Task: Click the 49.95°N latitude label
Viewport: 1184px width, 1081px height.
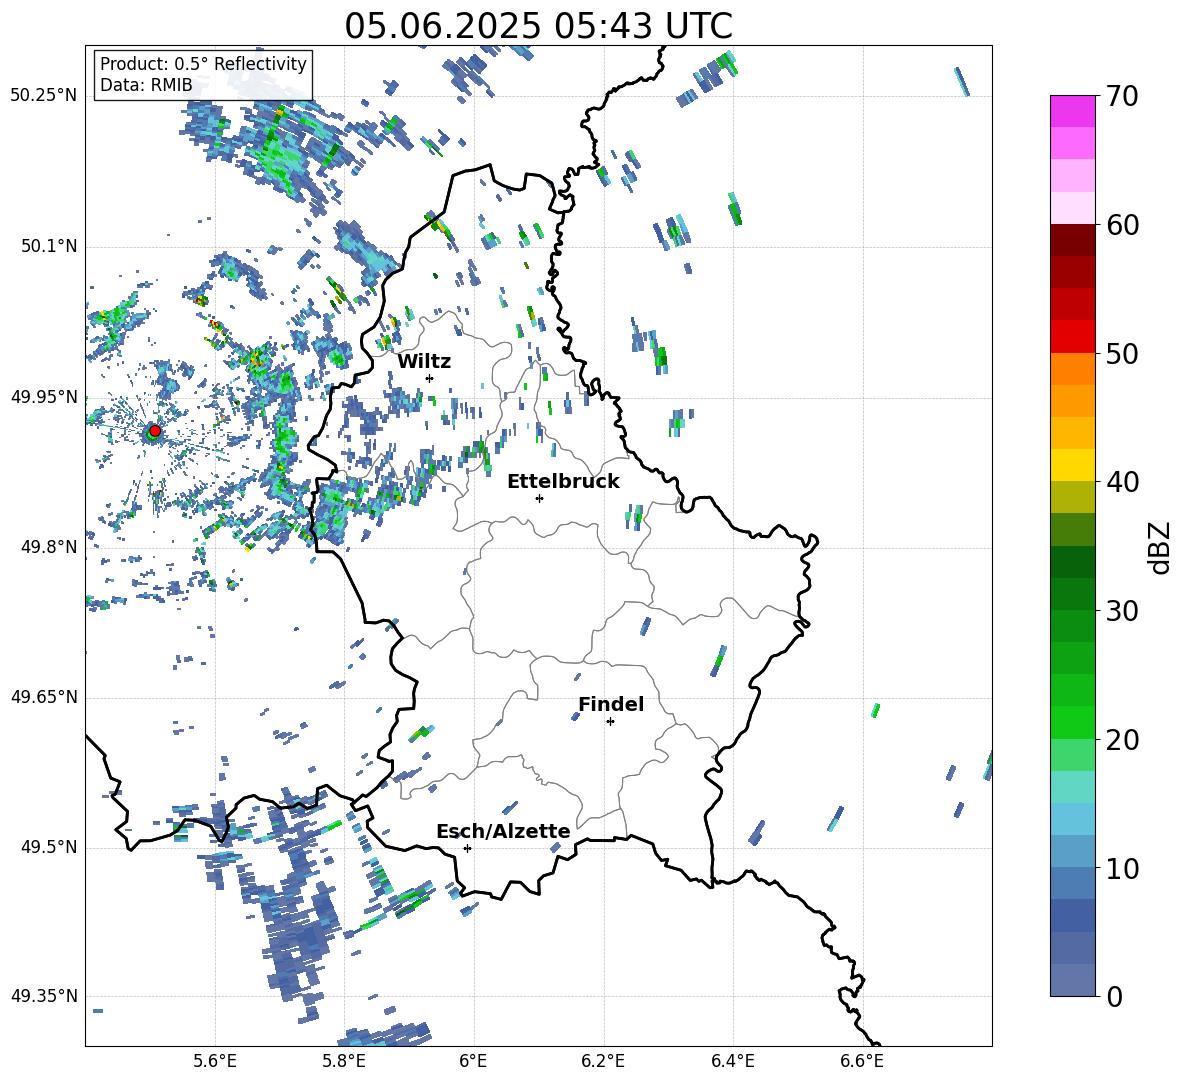Action: [x=44, y=396]
